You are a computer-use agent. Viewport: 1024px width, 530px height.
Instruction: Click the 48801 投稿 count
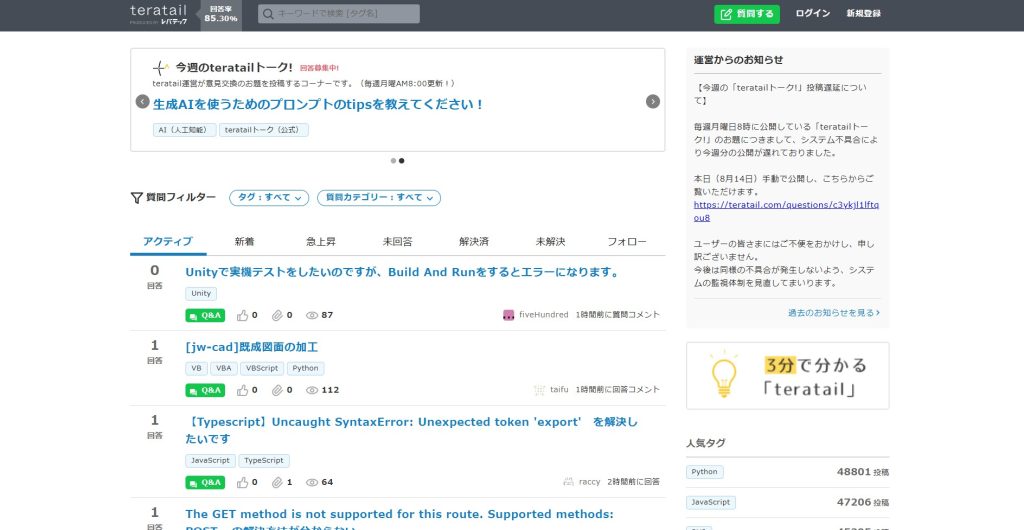(x=863, y=472)
